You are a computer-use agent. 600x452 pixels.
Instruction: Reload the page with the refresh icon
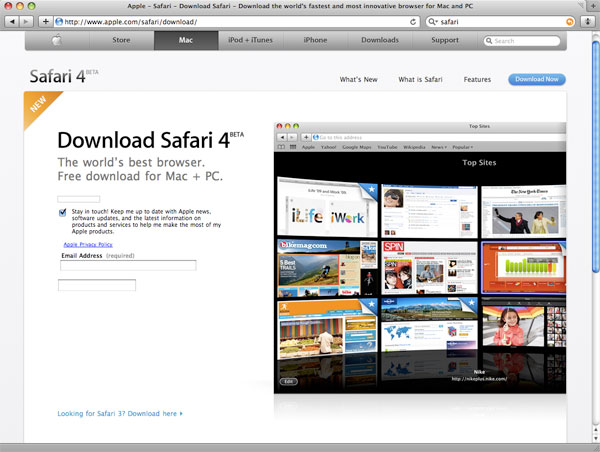[413, 22]
